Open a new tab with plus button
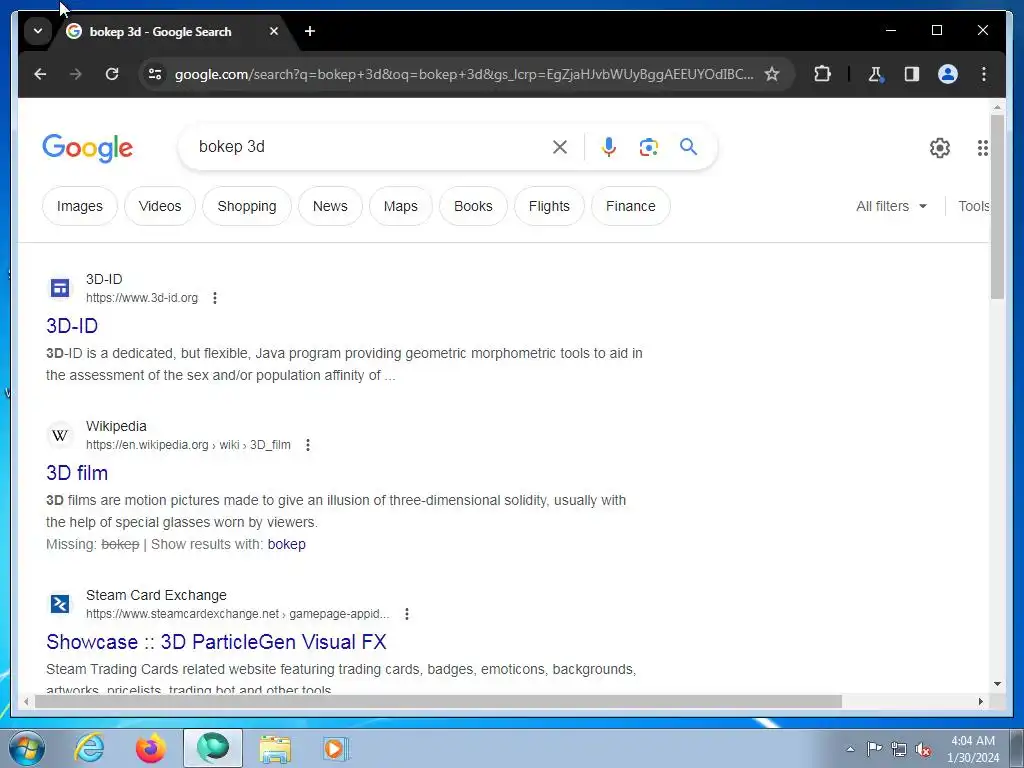The width and height of the screenshot is (1024, 768). [310, 31]
